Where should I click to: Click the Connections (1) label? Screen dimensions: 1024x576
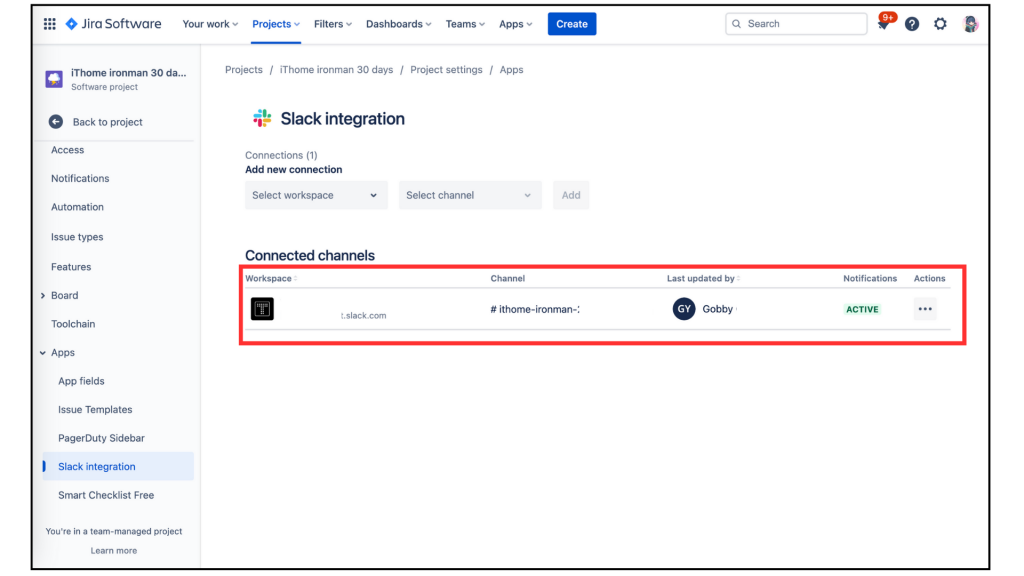coord(281,155)
